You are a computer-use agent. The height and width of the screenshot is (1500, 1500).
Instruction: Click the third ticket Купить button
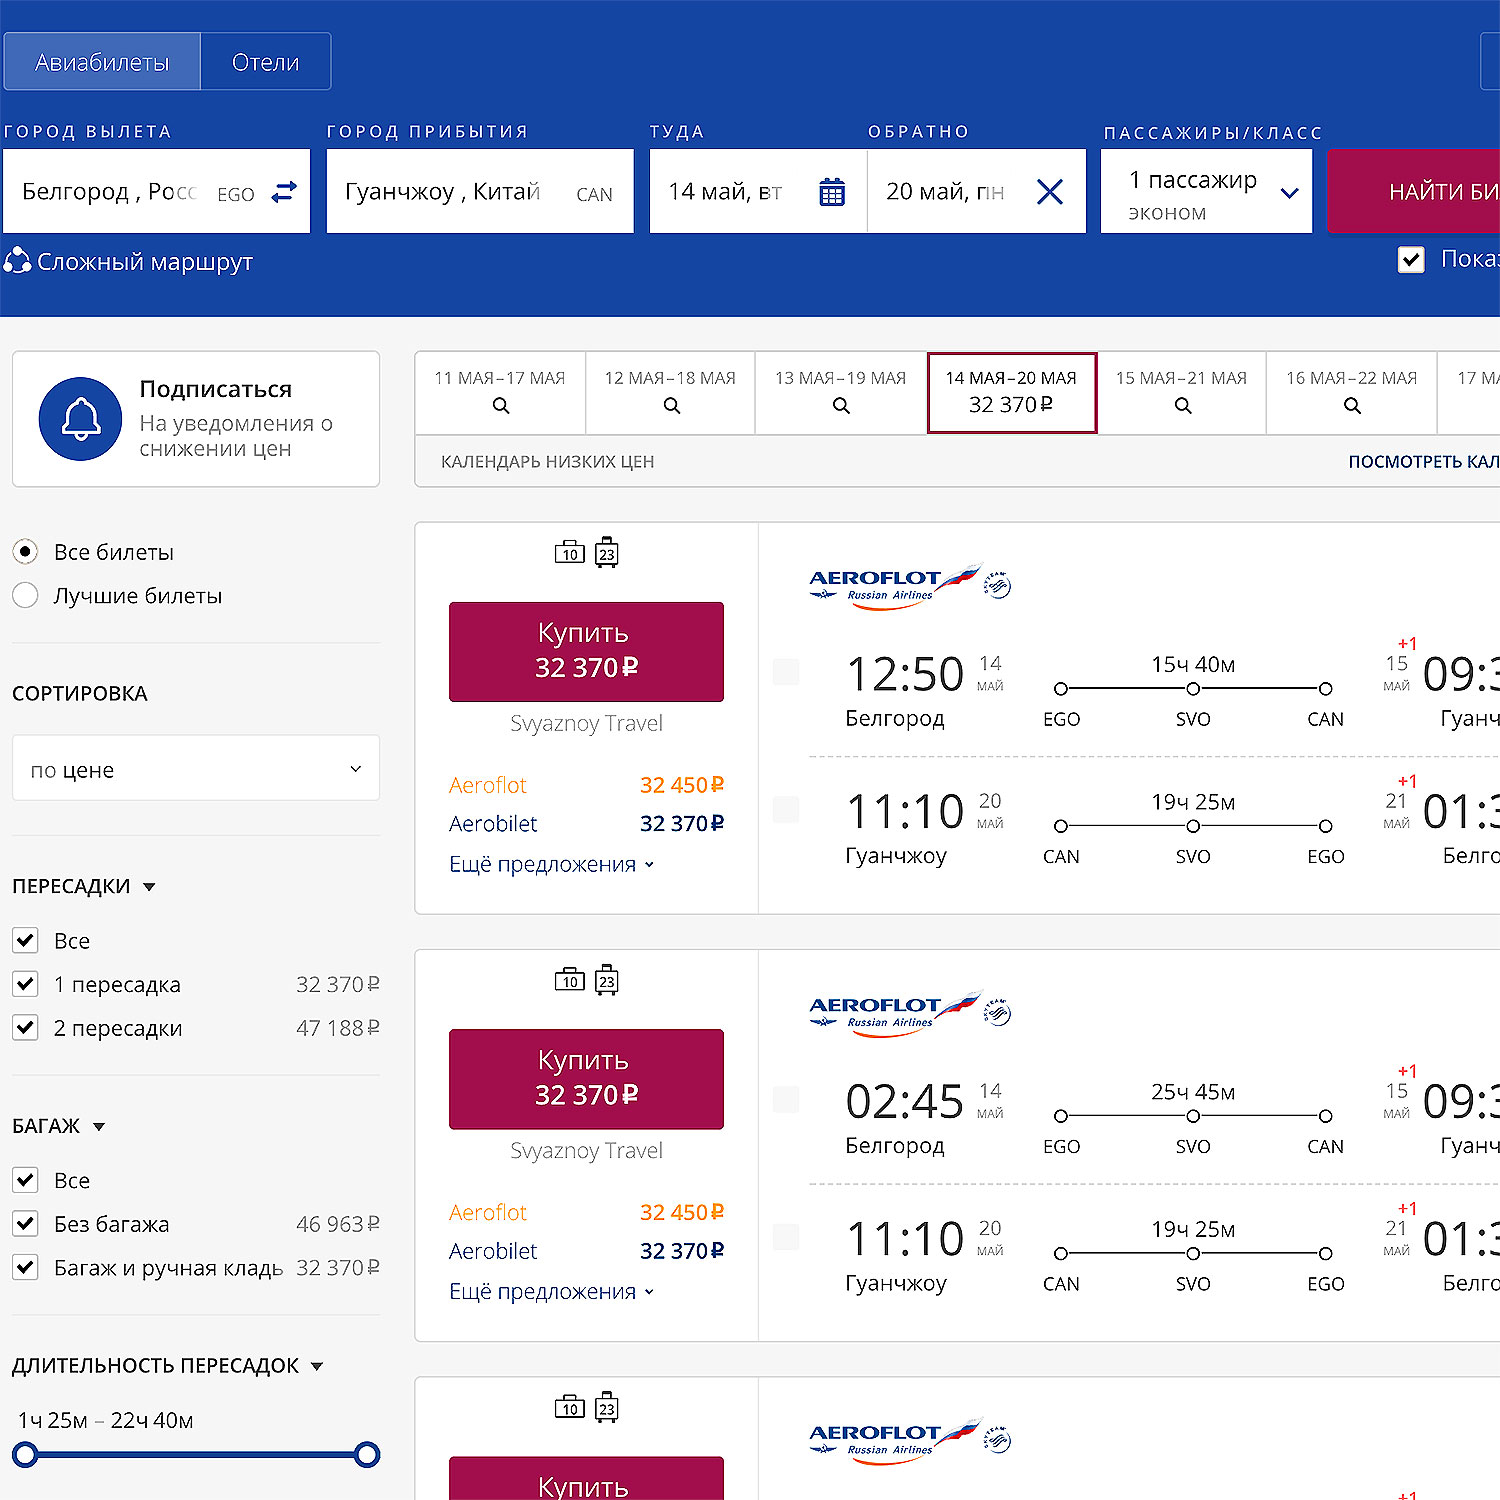tap(586, 1478)
